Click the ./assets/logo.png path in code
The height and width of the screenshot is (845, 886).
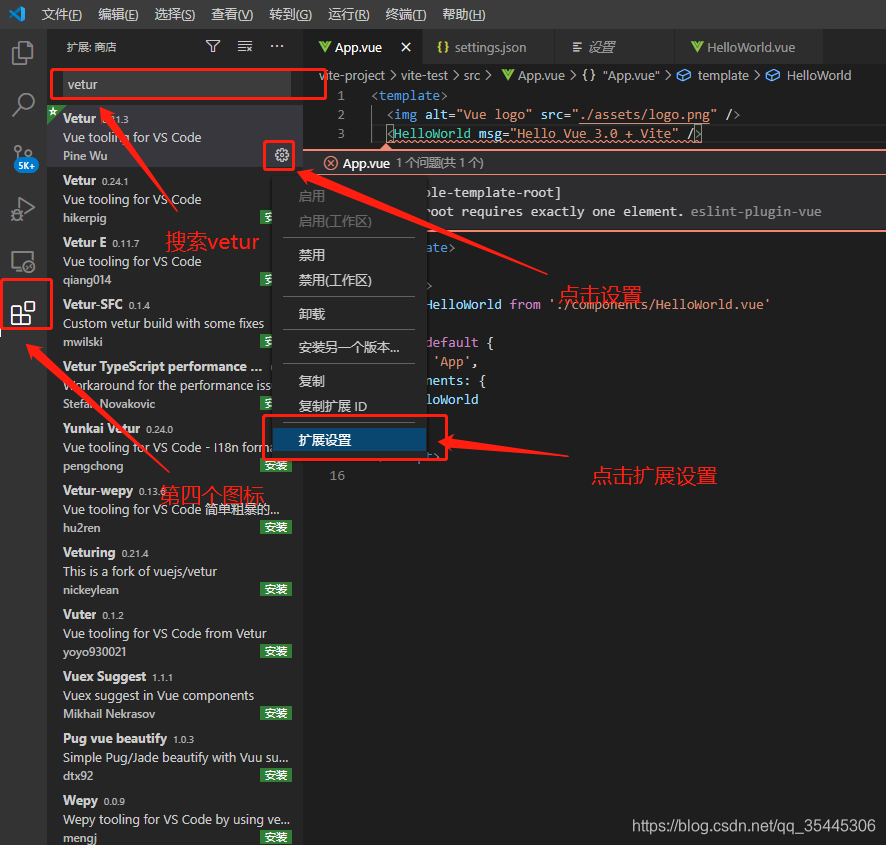click(644, 115)
